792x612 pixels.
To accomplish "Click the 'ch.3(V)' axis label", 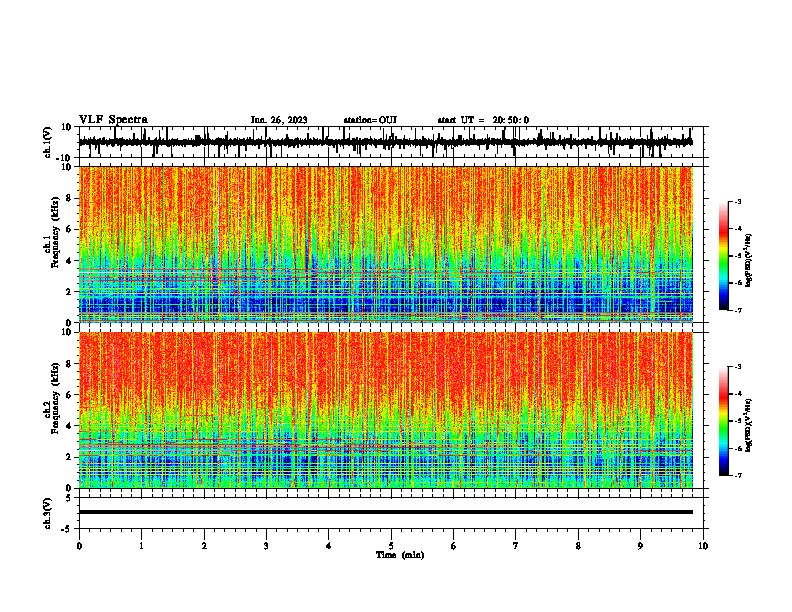I will point(48,513).
